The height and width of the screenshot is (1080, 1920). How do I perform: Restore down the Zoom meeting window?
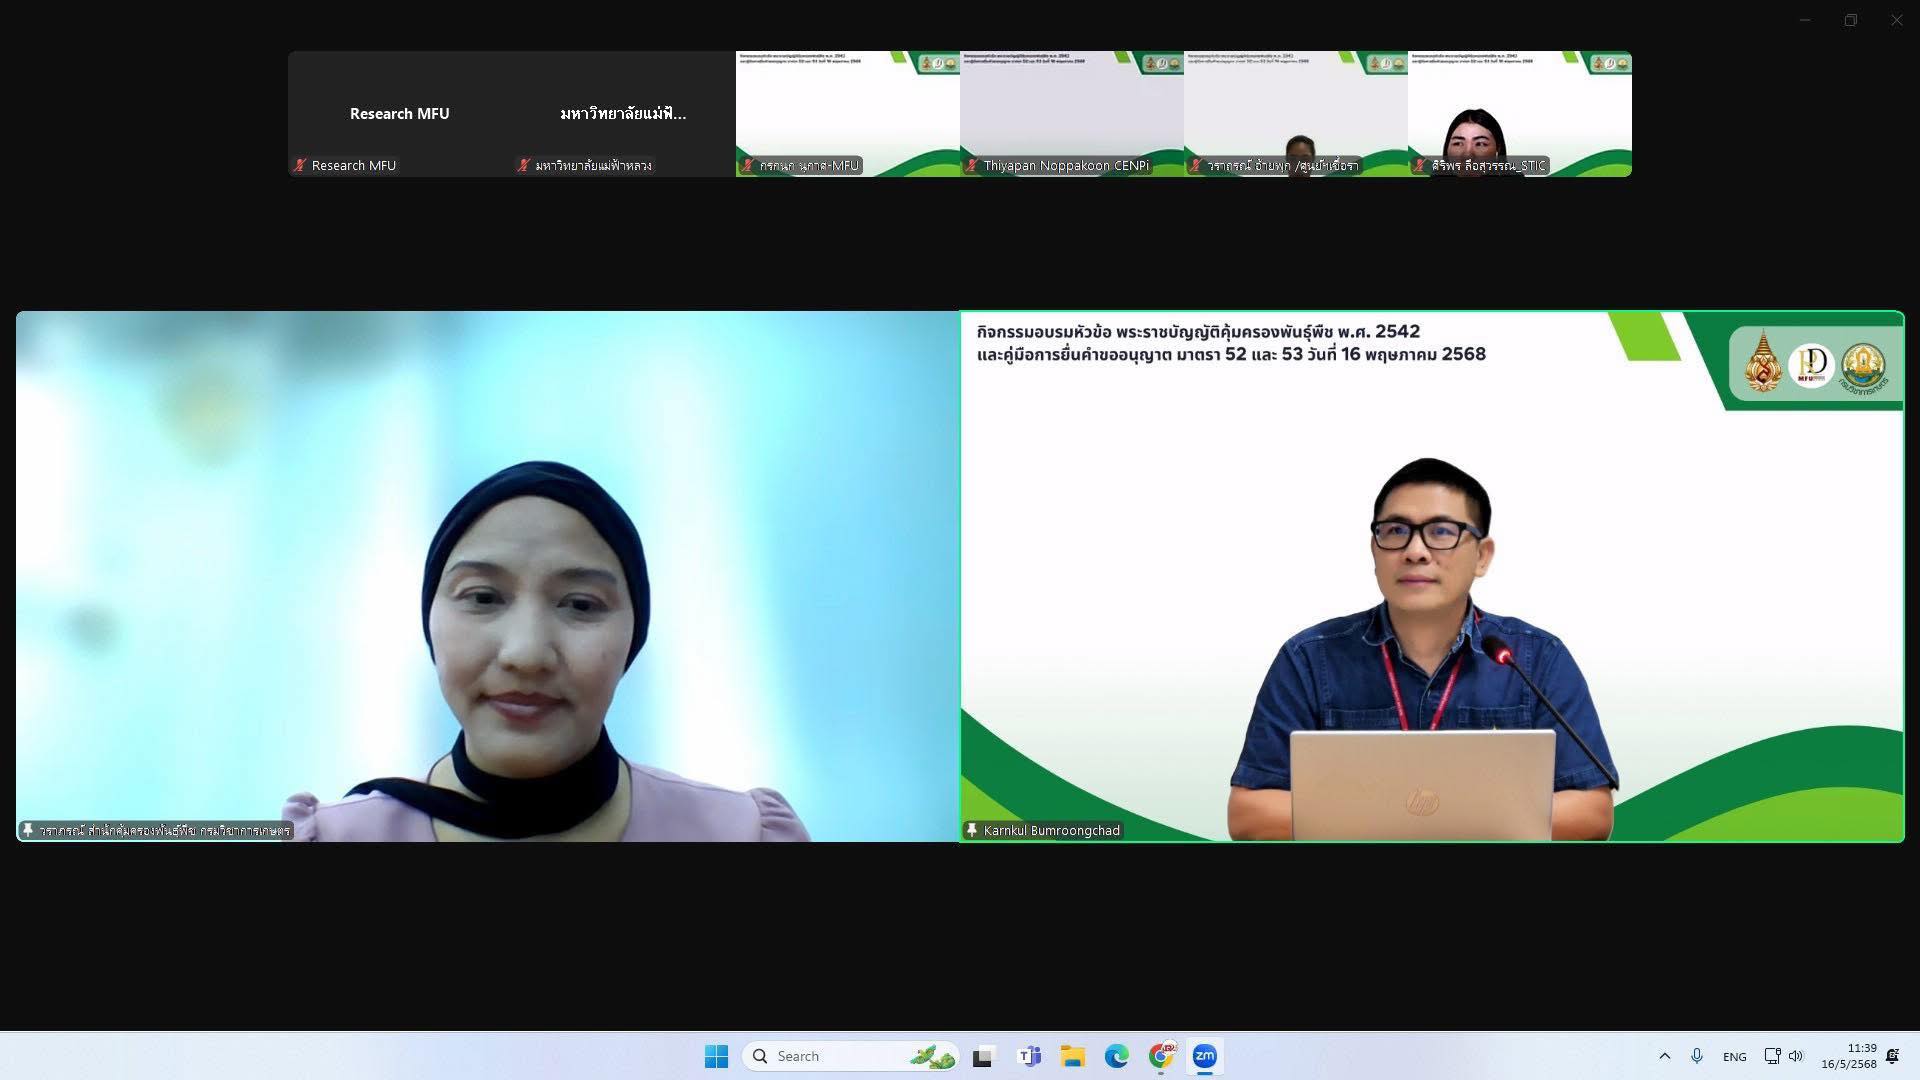(1851, 20)
